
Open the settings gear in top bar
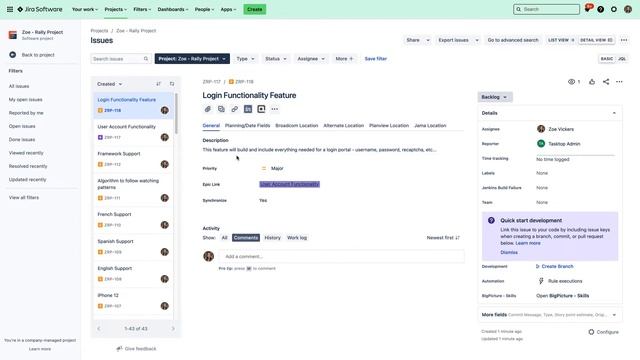[x=614, y=9]
